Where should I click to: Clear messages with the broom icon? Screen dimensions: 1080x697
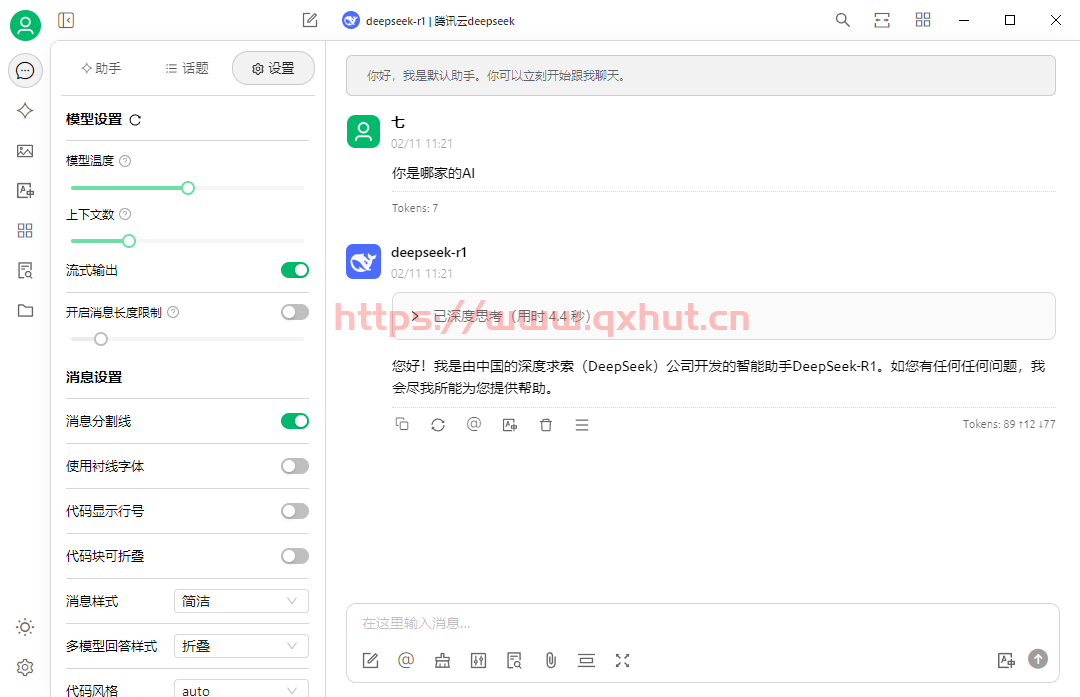point(442,660)
